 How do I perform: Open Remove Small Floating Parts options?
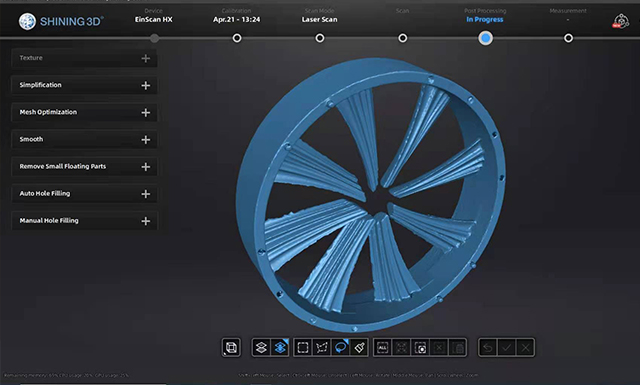(84, 167)
